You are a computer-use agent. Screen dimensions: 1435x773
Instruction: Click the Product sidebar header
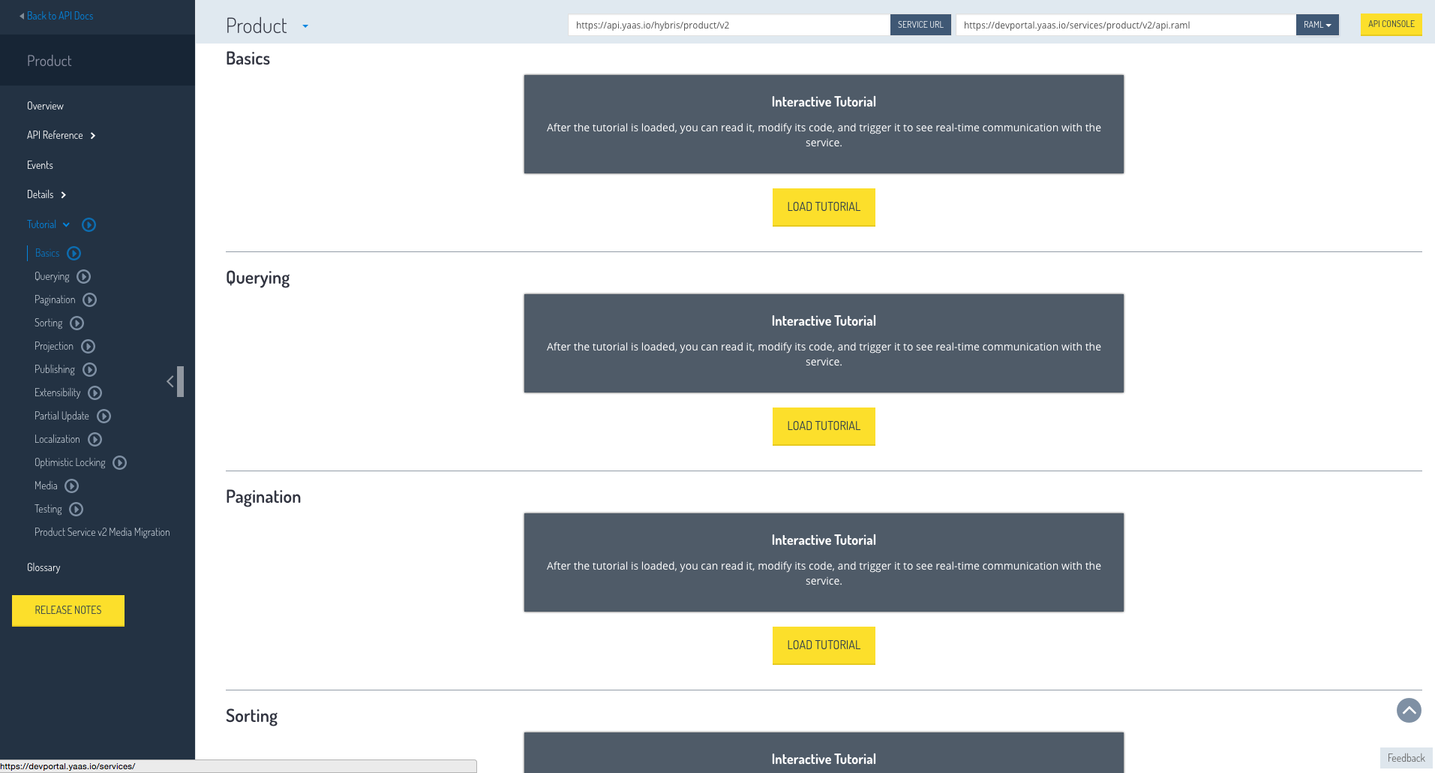click(x=49, y=61)
